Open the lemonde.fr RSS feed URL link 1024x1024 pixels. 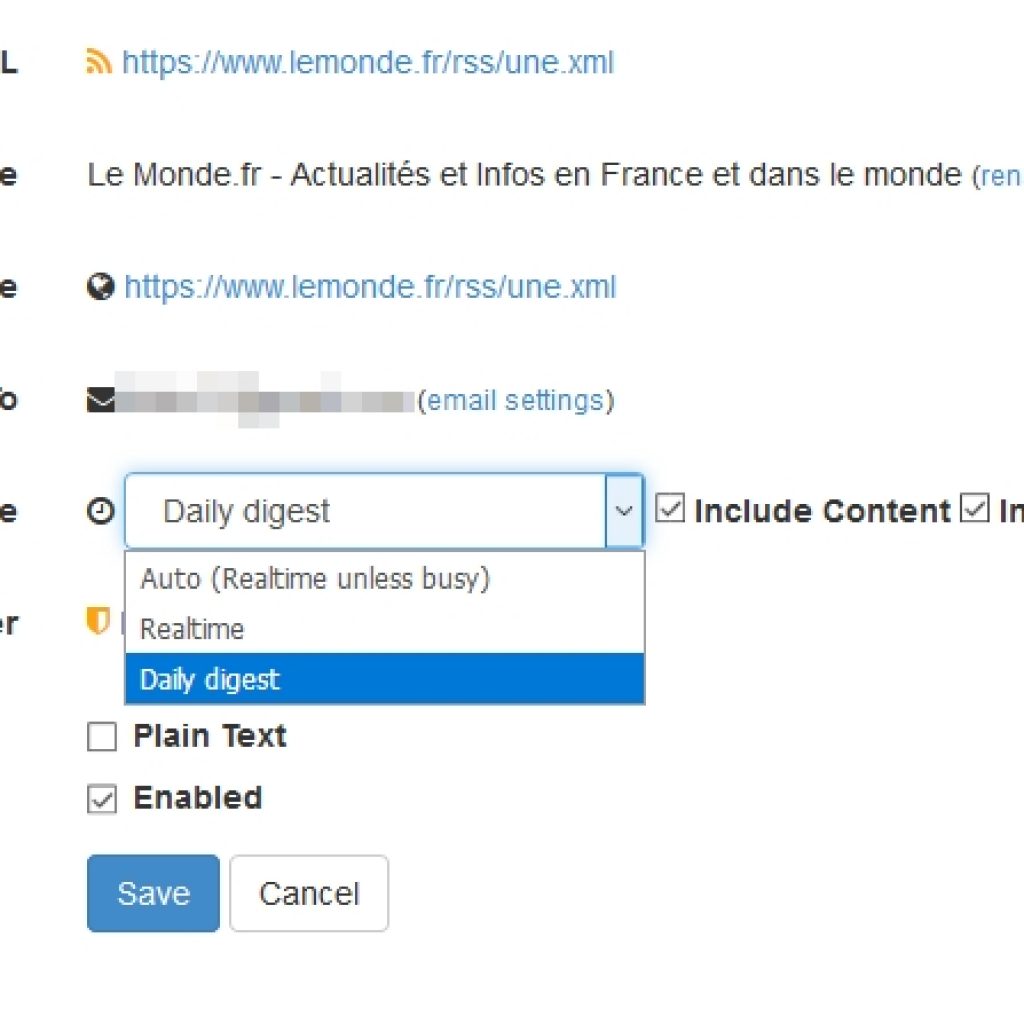click(368, 63)
